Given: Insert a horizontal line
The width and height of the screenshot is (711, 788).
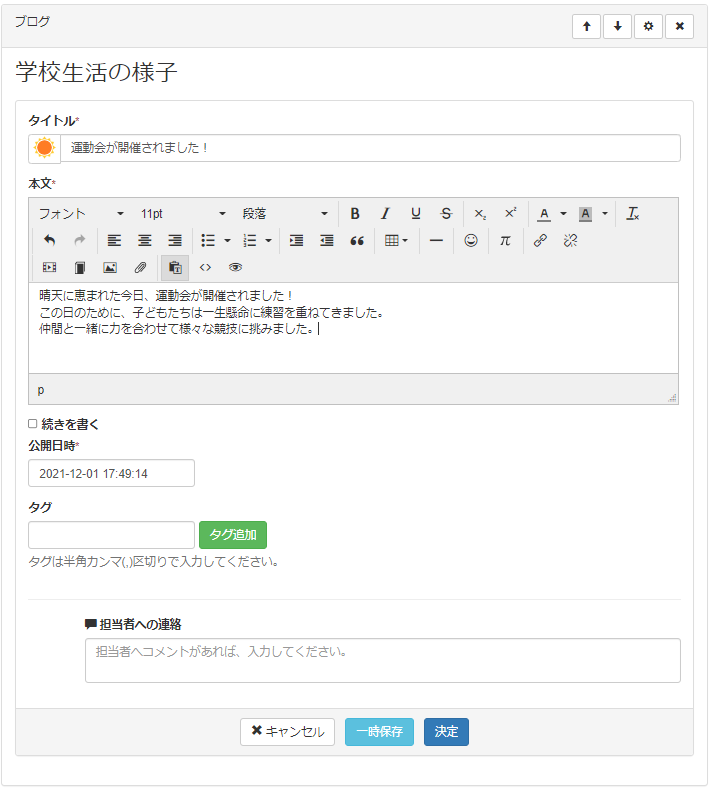Looking at the screenshot, I should (x=436, y=241).
